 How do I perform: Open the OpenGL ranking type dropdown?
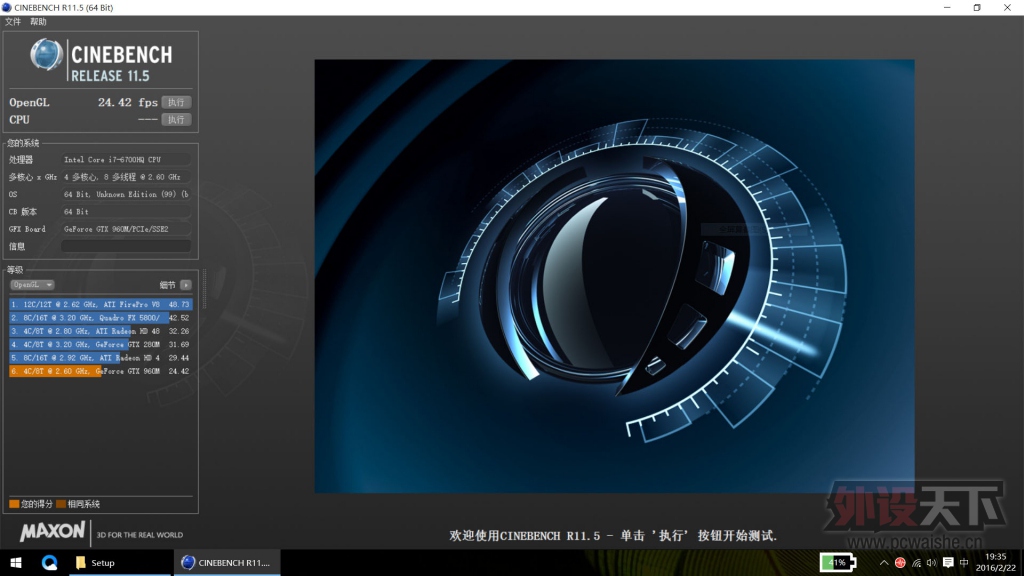pos(32,285)
